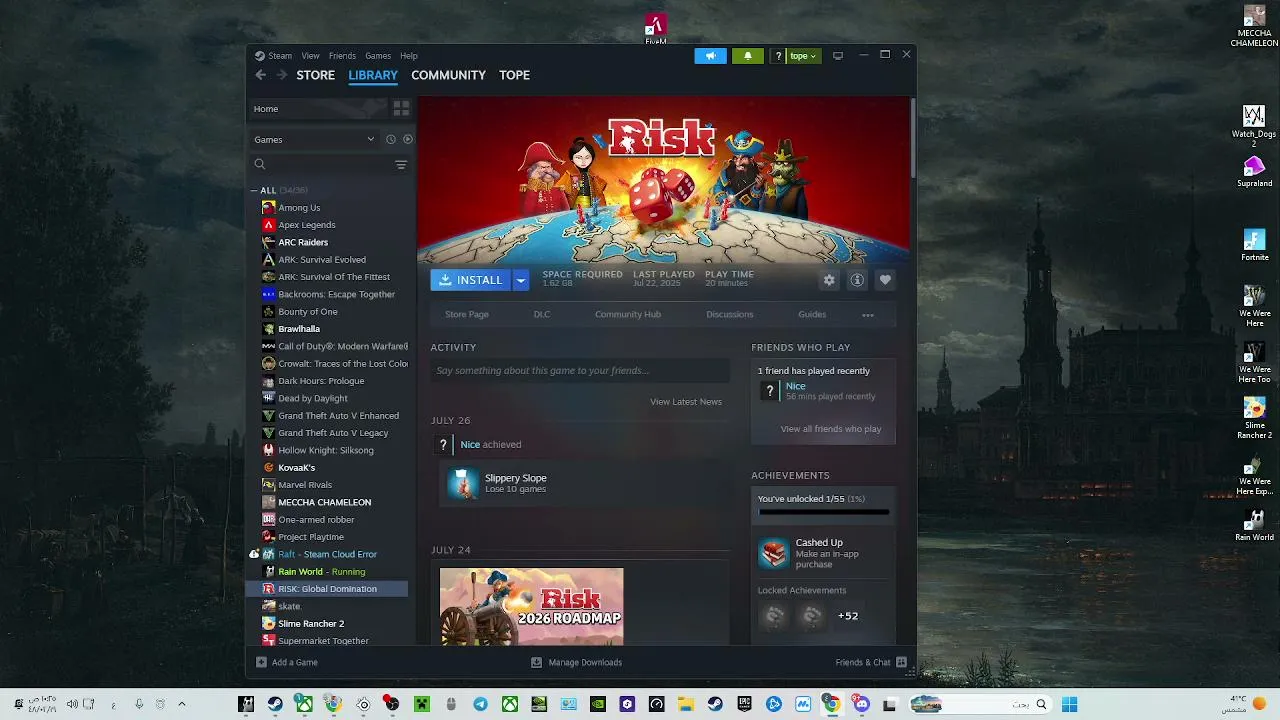The height and width of the screenshot is (720, 1280).
Task: Show RISK game info via the info icon
Action: 857,280
